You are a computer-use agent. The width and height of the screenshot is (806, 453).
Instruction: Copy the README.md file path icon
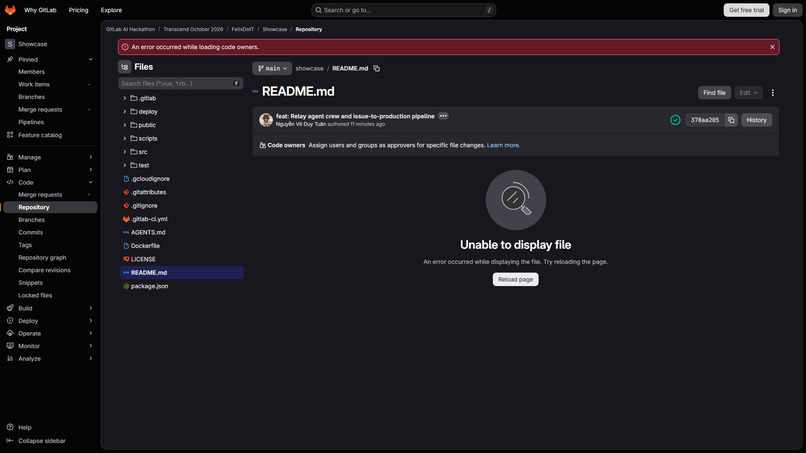point(377,68)
